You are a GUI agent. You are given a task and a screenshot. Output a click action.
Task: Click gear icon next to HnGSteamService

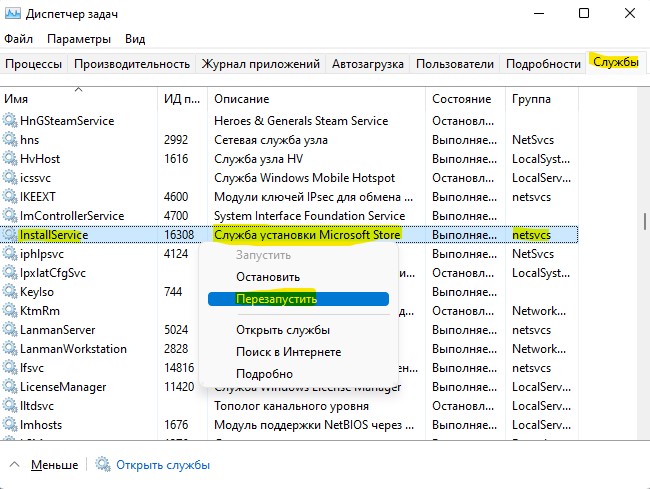point(10,121)
